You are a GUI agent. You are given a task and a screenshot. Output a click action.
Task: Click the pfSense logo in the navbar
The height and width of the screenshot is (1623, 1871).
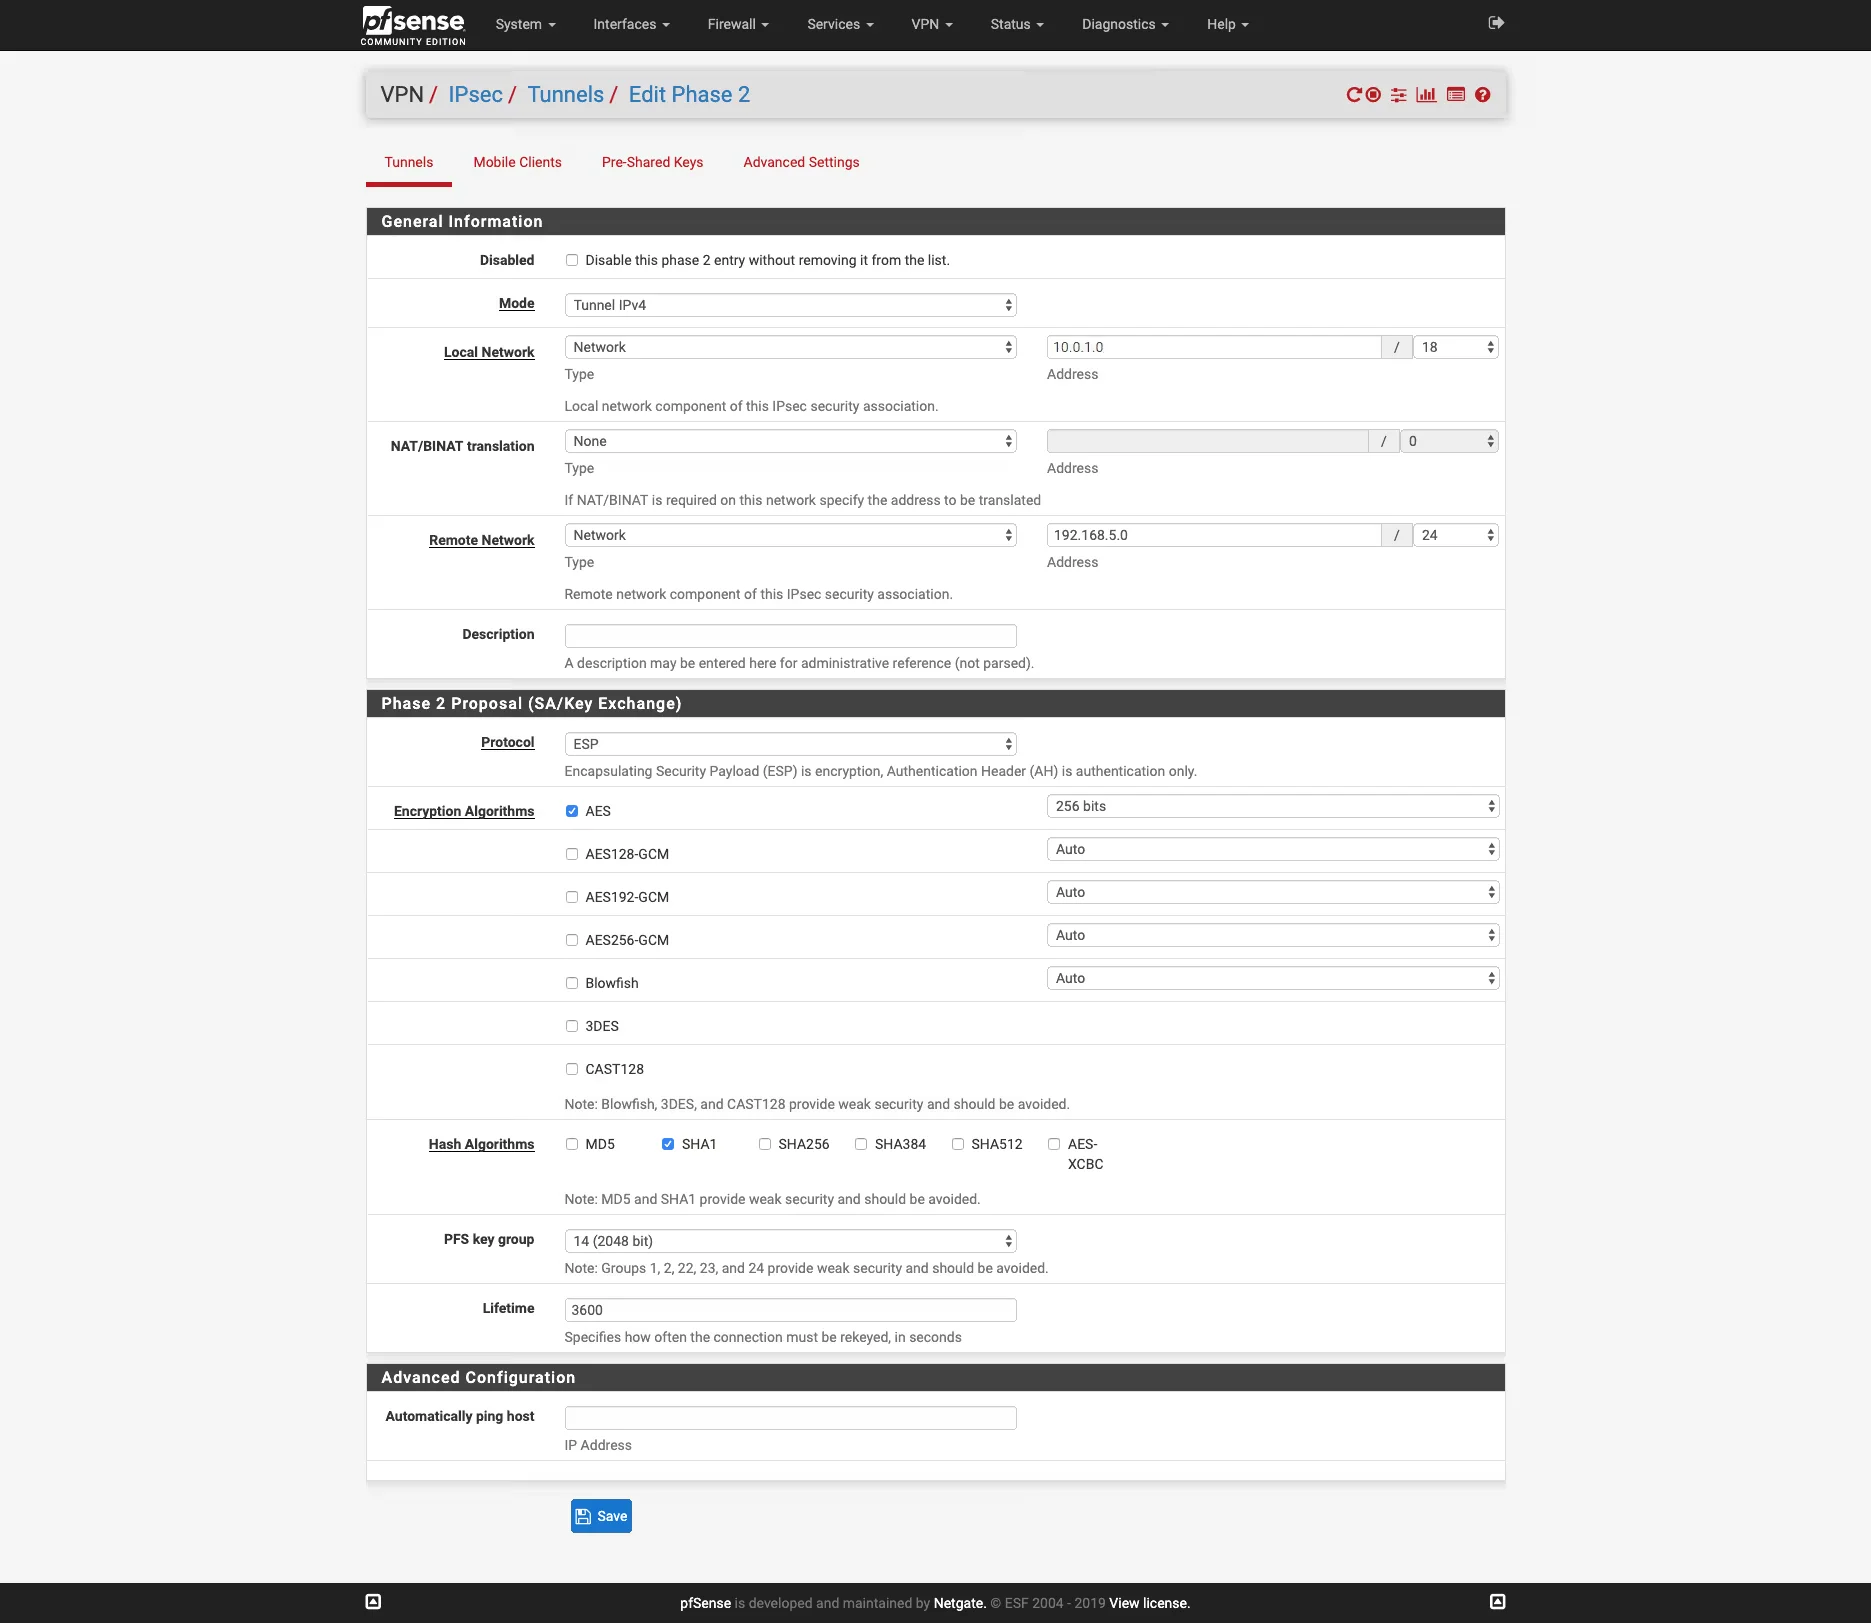[412, 24]
